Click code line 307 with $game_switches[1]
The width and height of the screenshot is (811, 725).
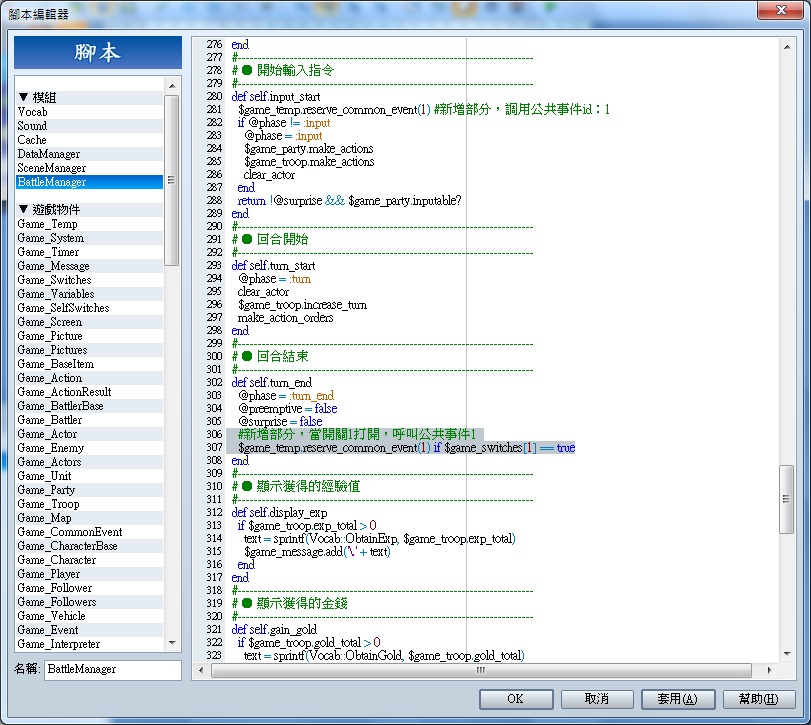pos(407,448)
